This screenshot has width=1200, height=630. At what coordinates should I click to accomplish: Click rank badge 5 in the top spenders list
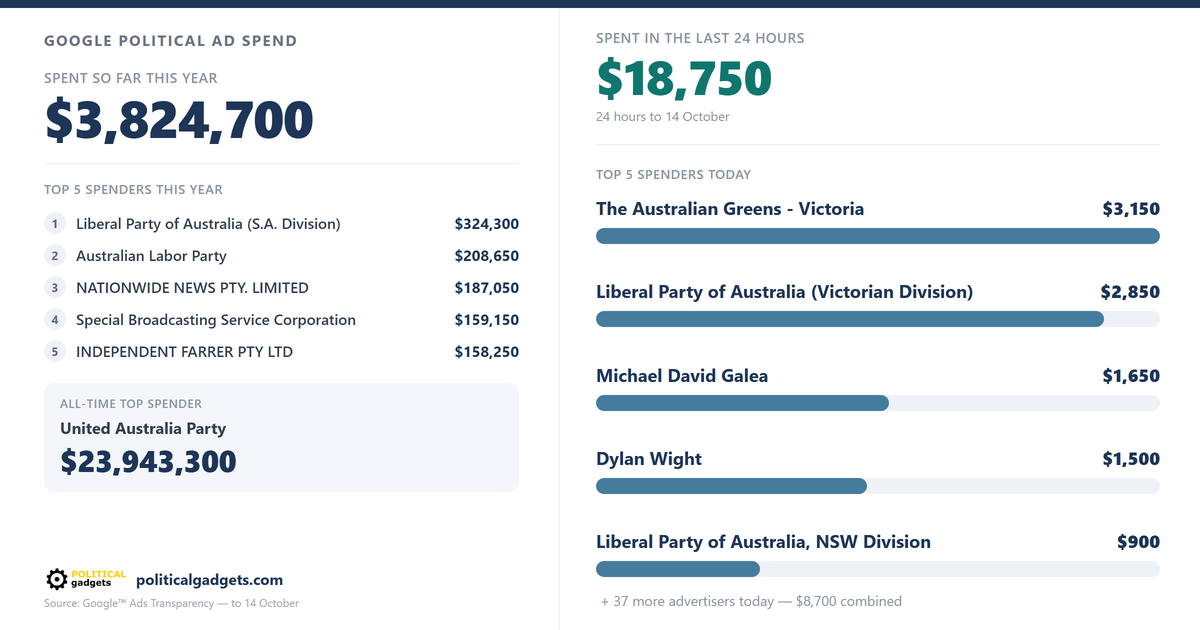click(x=55, y=352)
